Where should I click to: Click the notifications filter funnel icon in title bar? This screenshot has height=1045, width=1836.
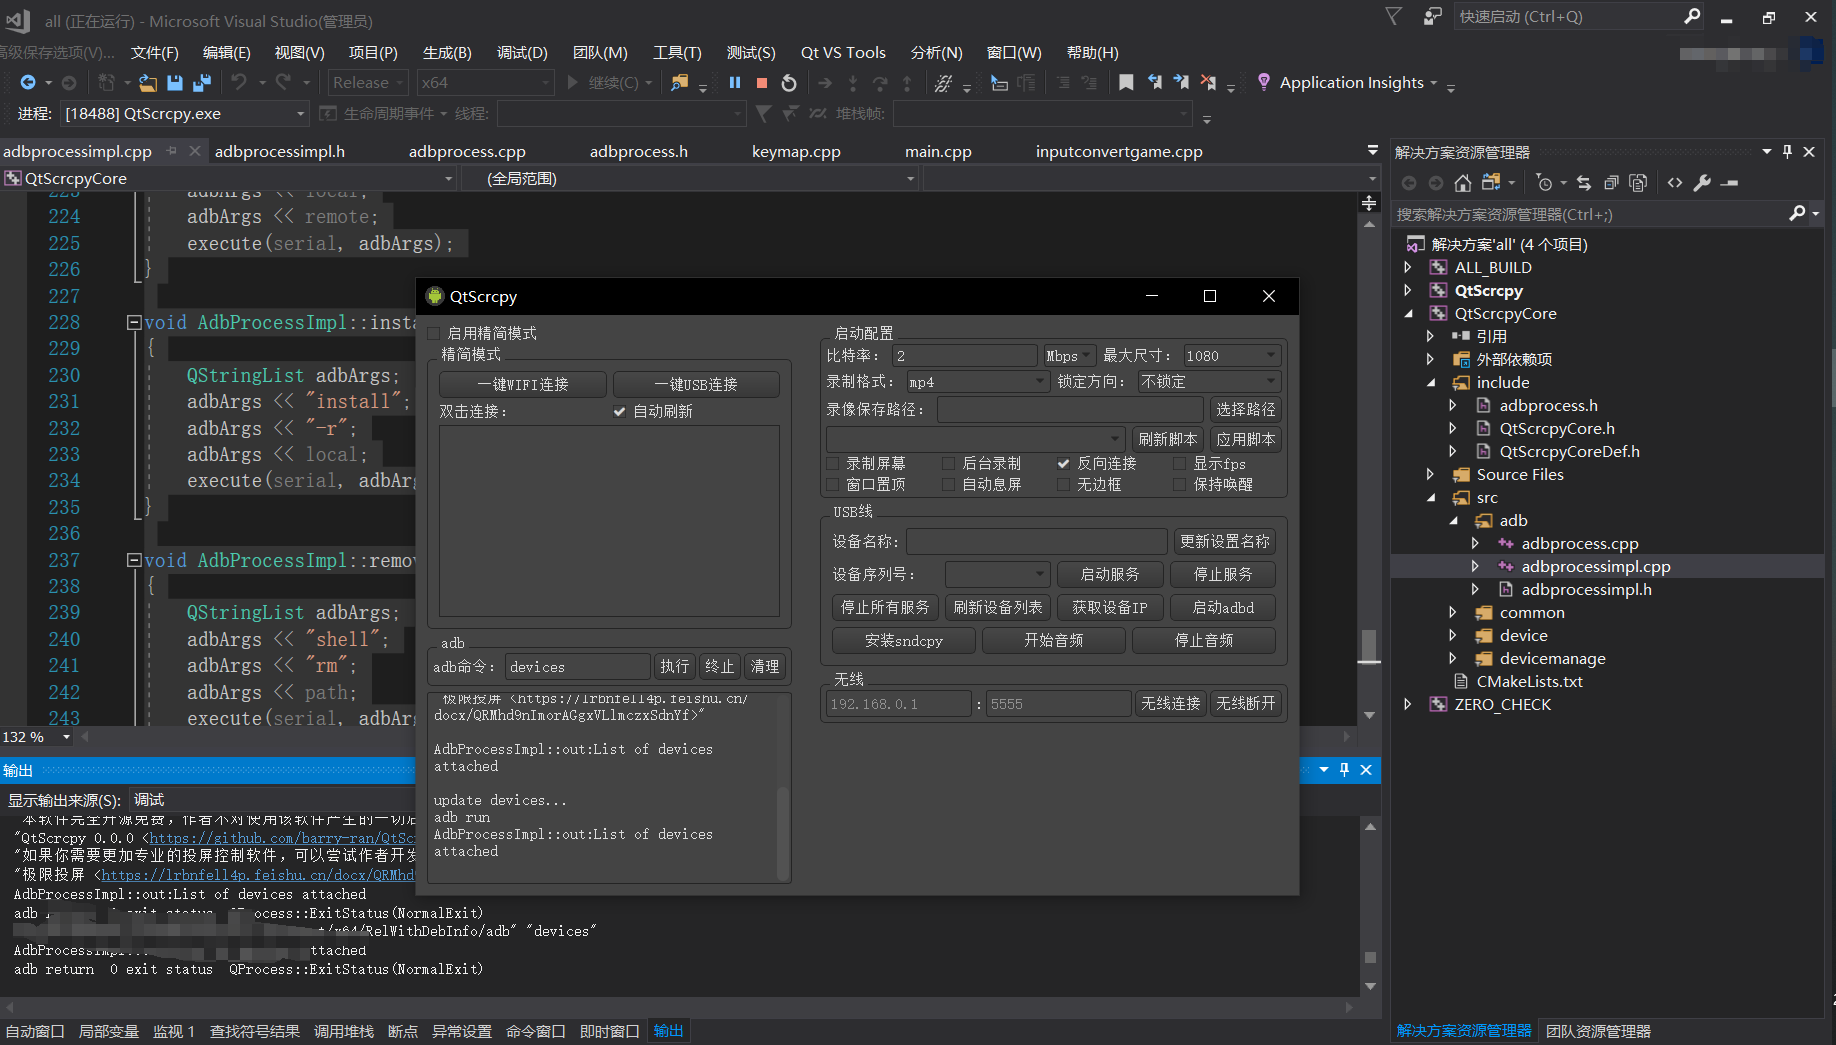1394,16
